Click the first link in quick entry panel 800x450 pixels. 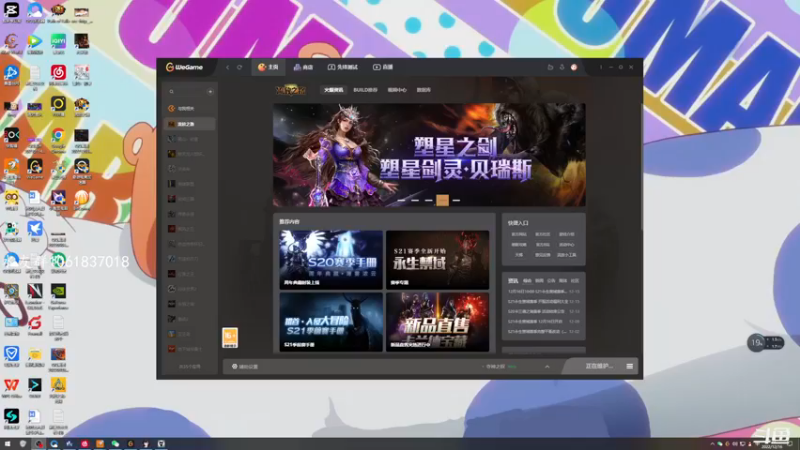pyautogui.click(x=519, y=234)
